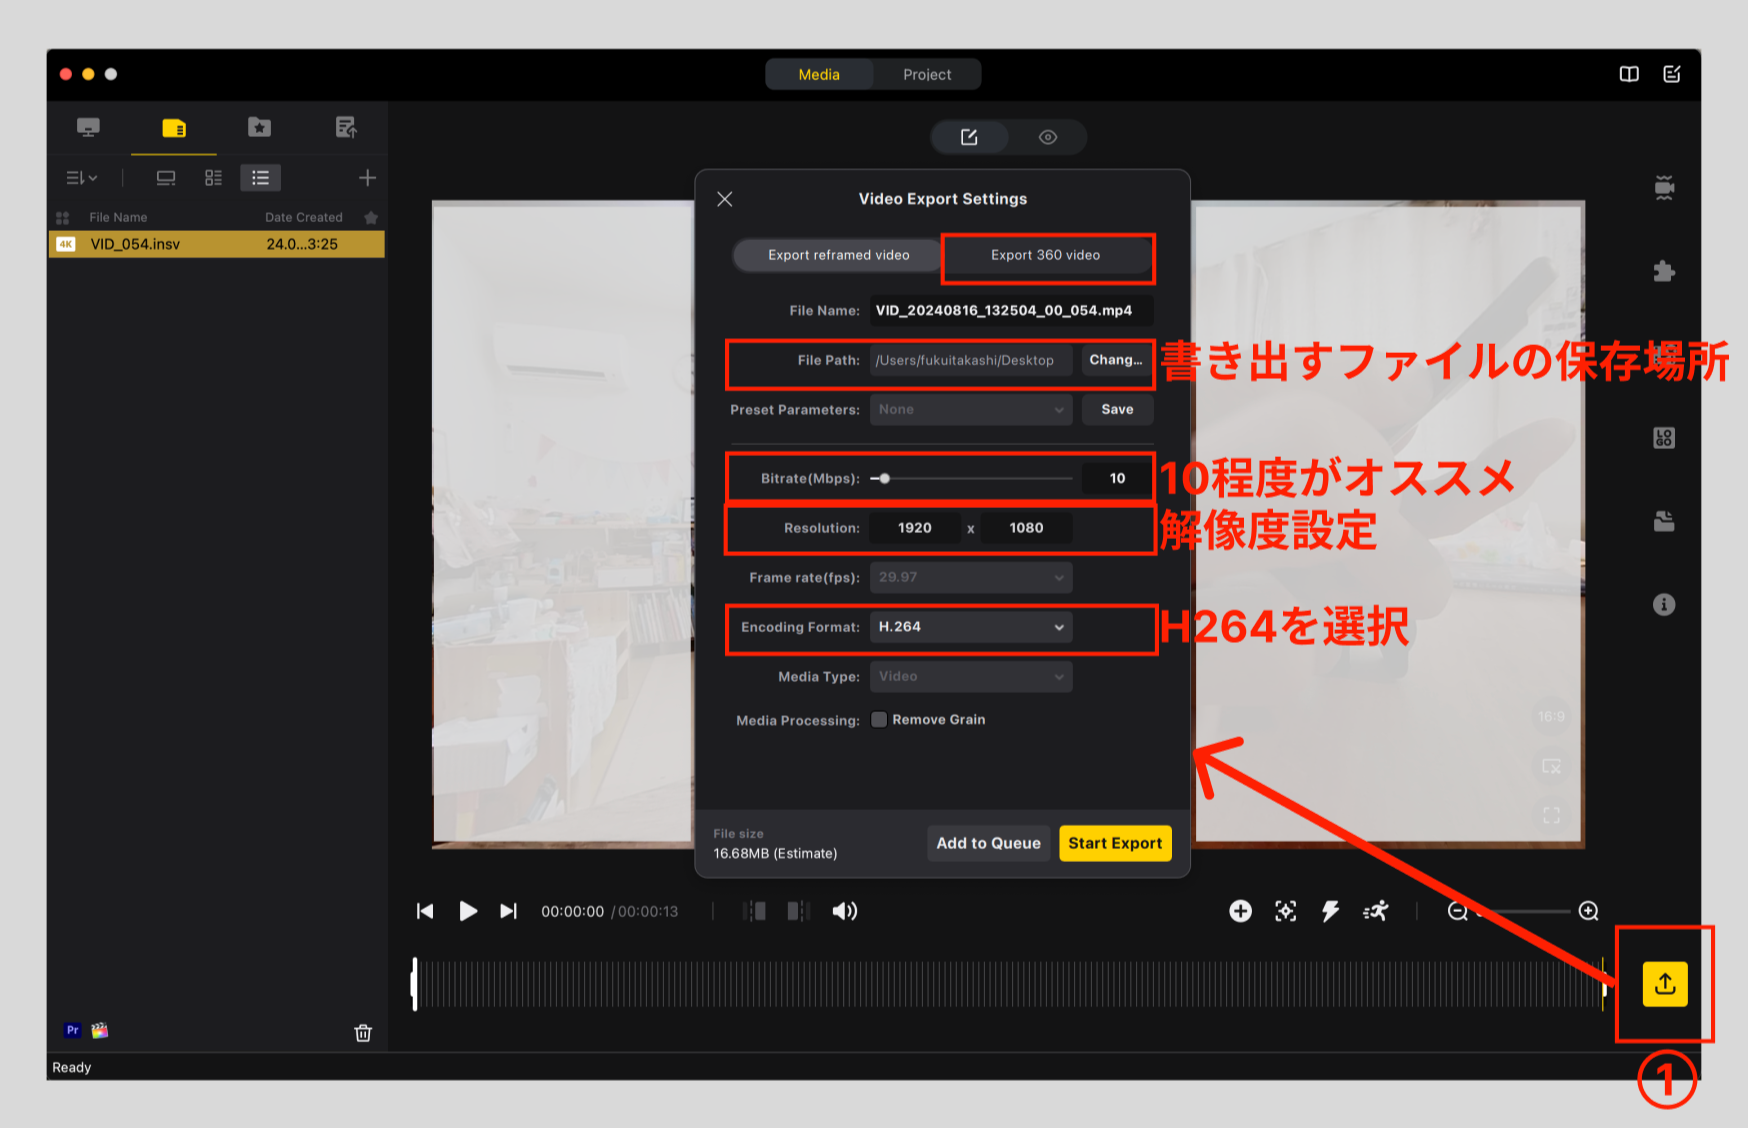Open the logo settings panel icon
Image resolution: width=1748 pixels, height=1128 pixels.
pyautogui.click(x=1664, y=438)
